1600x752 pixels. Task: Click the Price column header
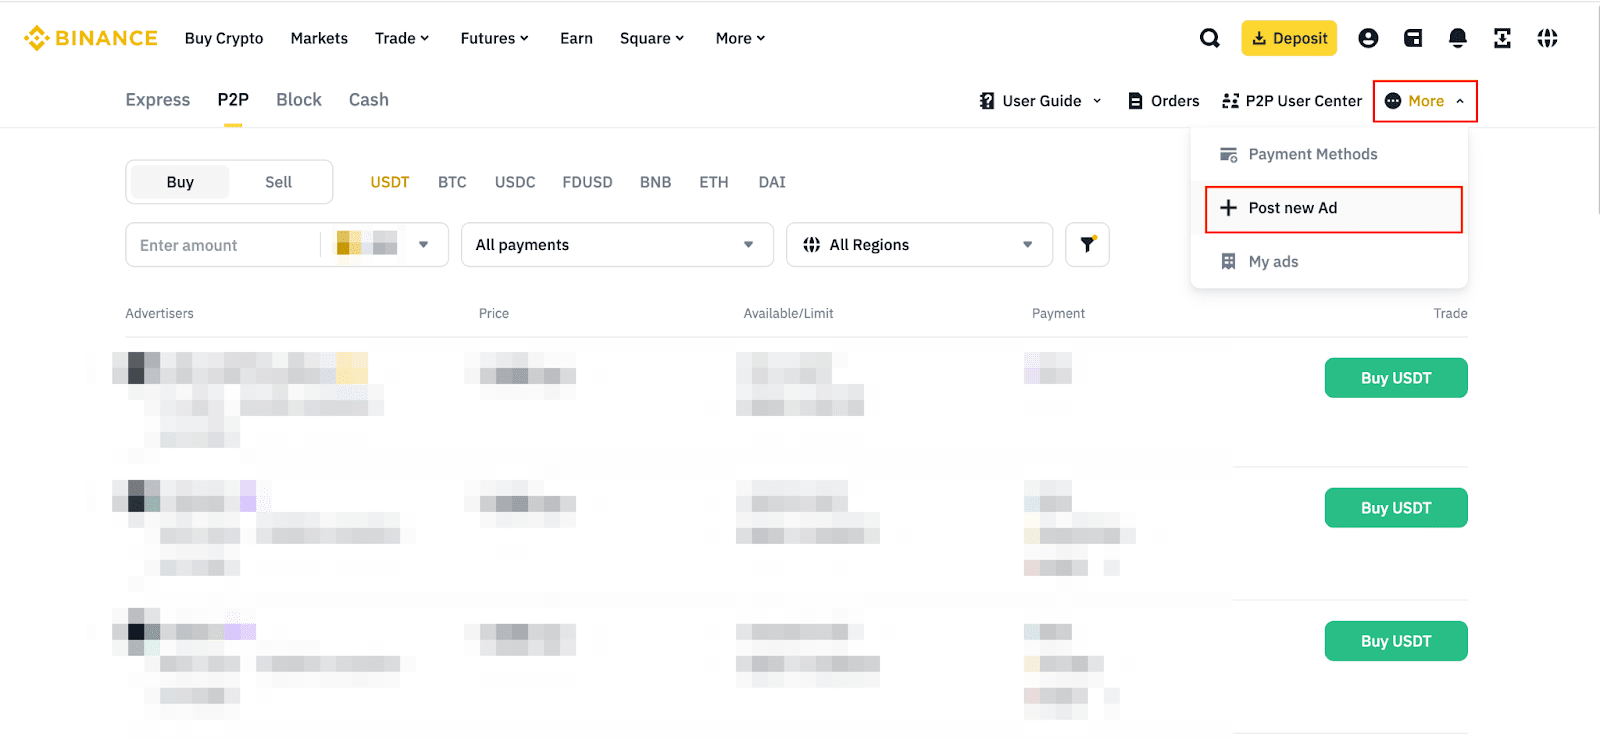494,313
